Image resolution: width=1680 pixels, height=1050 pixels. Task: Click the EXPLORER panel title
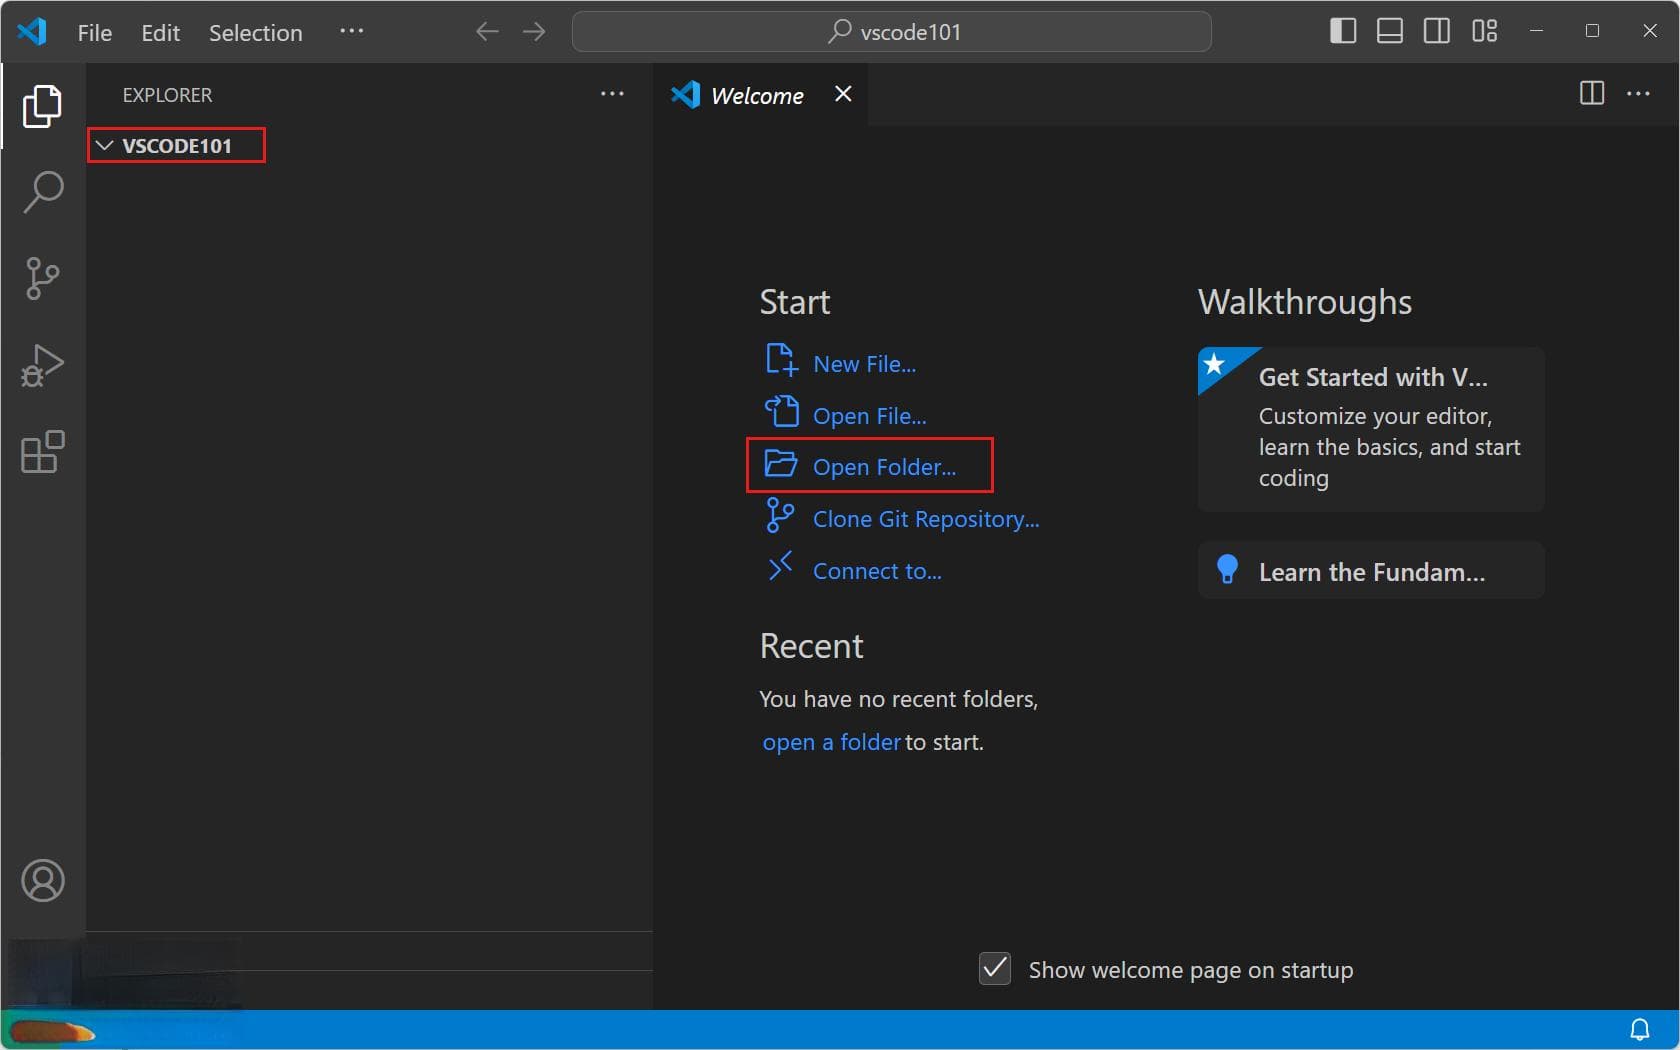coord(167,95)
